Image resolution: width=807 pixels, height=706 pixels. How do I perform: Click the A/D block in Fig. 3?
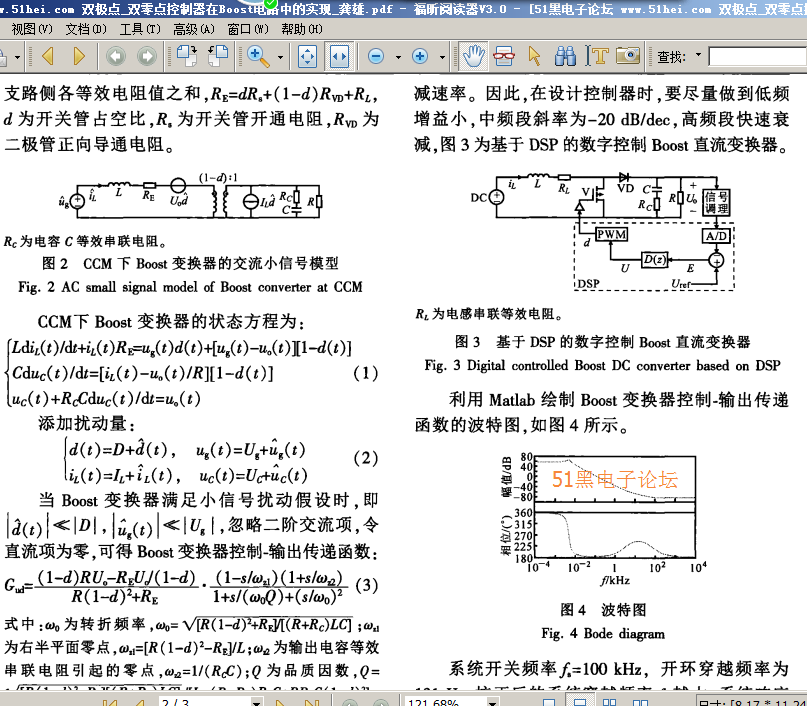(716, 236)
